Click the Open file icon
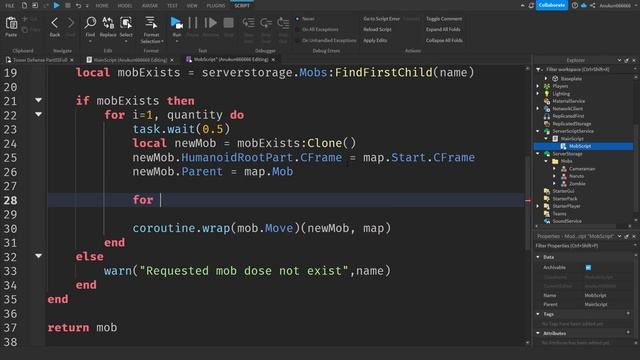 (x=35, y=5)
